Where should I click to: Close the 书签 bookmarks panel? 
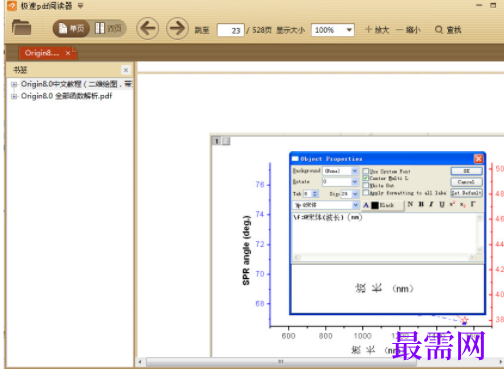point(126,70)
